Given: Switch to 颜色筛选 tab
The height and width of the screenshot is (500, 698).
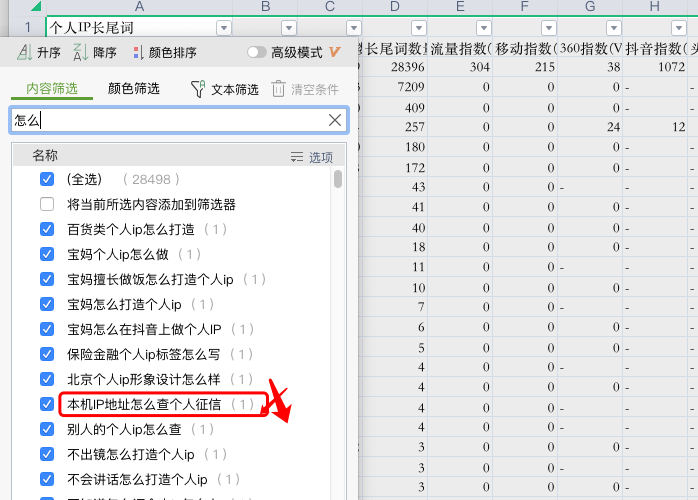Looking at the screenshot, I should pyautogui.click(x=133, y=89).
